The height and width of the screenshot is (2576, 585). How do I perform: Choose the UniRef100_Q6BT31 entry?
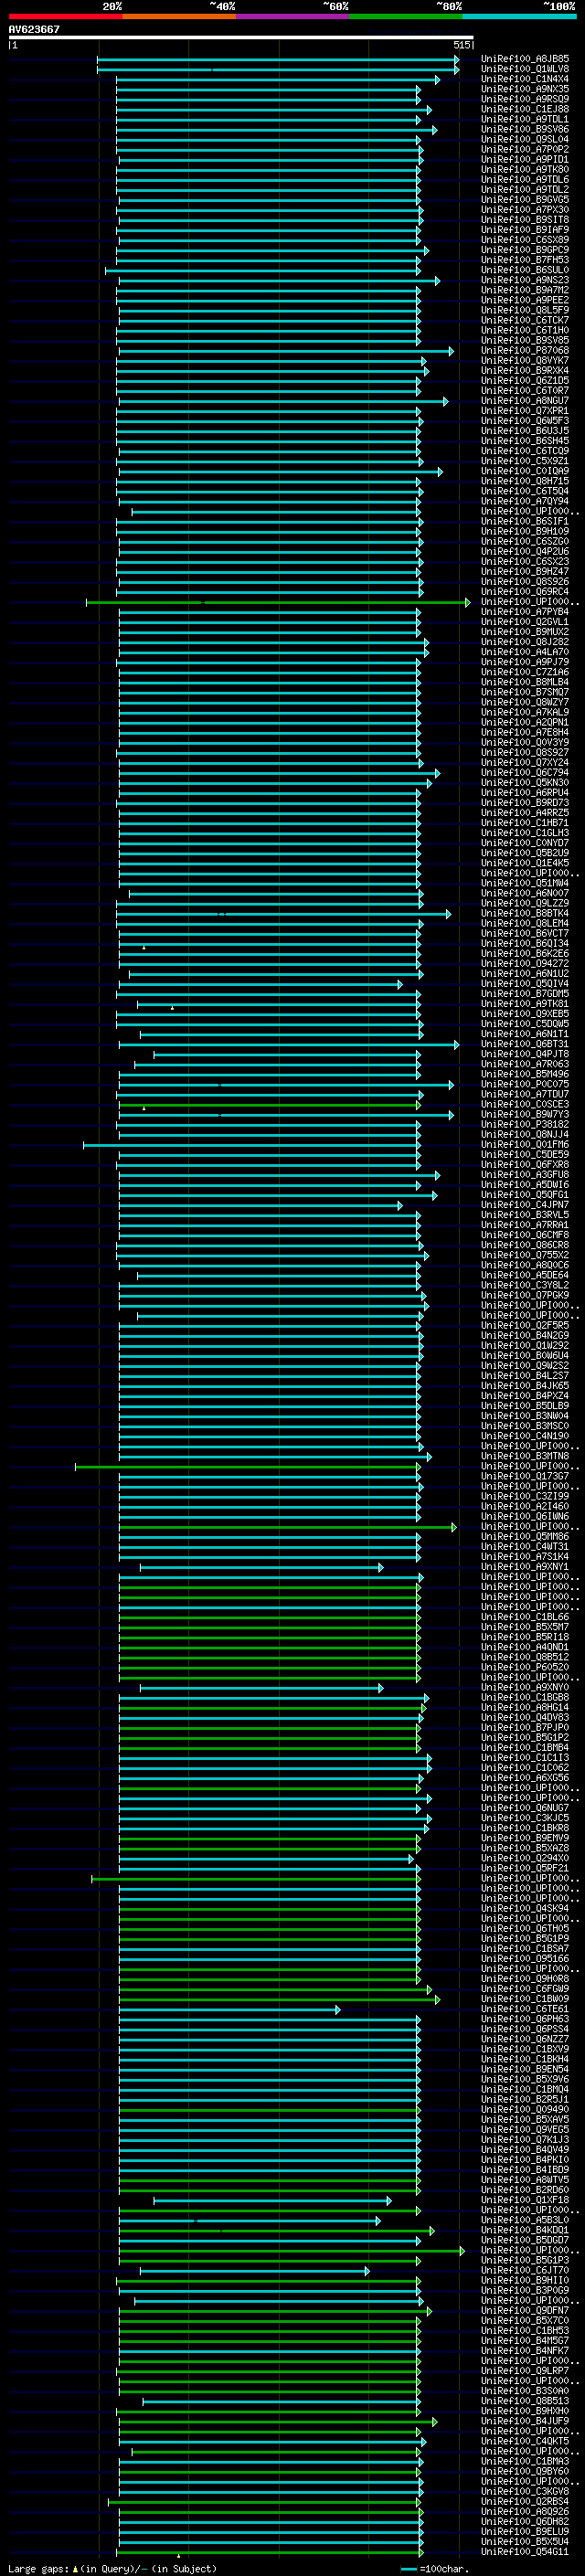[x=525, y=1044]
